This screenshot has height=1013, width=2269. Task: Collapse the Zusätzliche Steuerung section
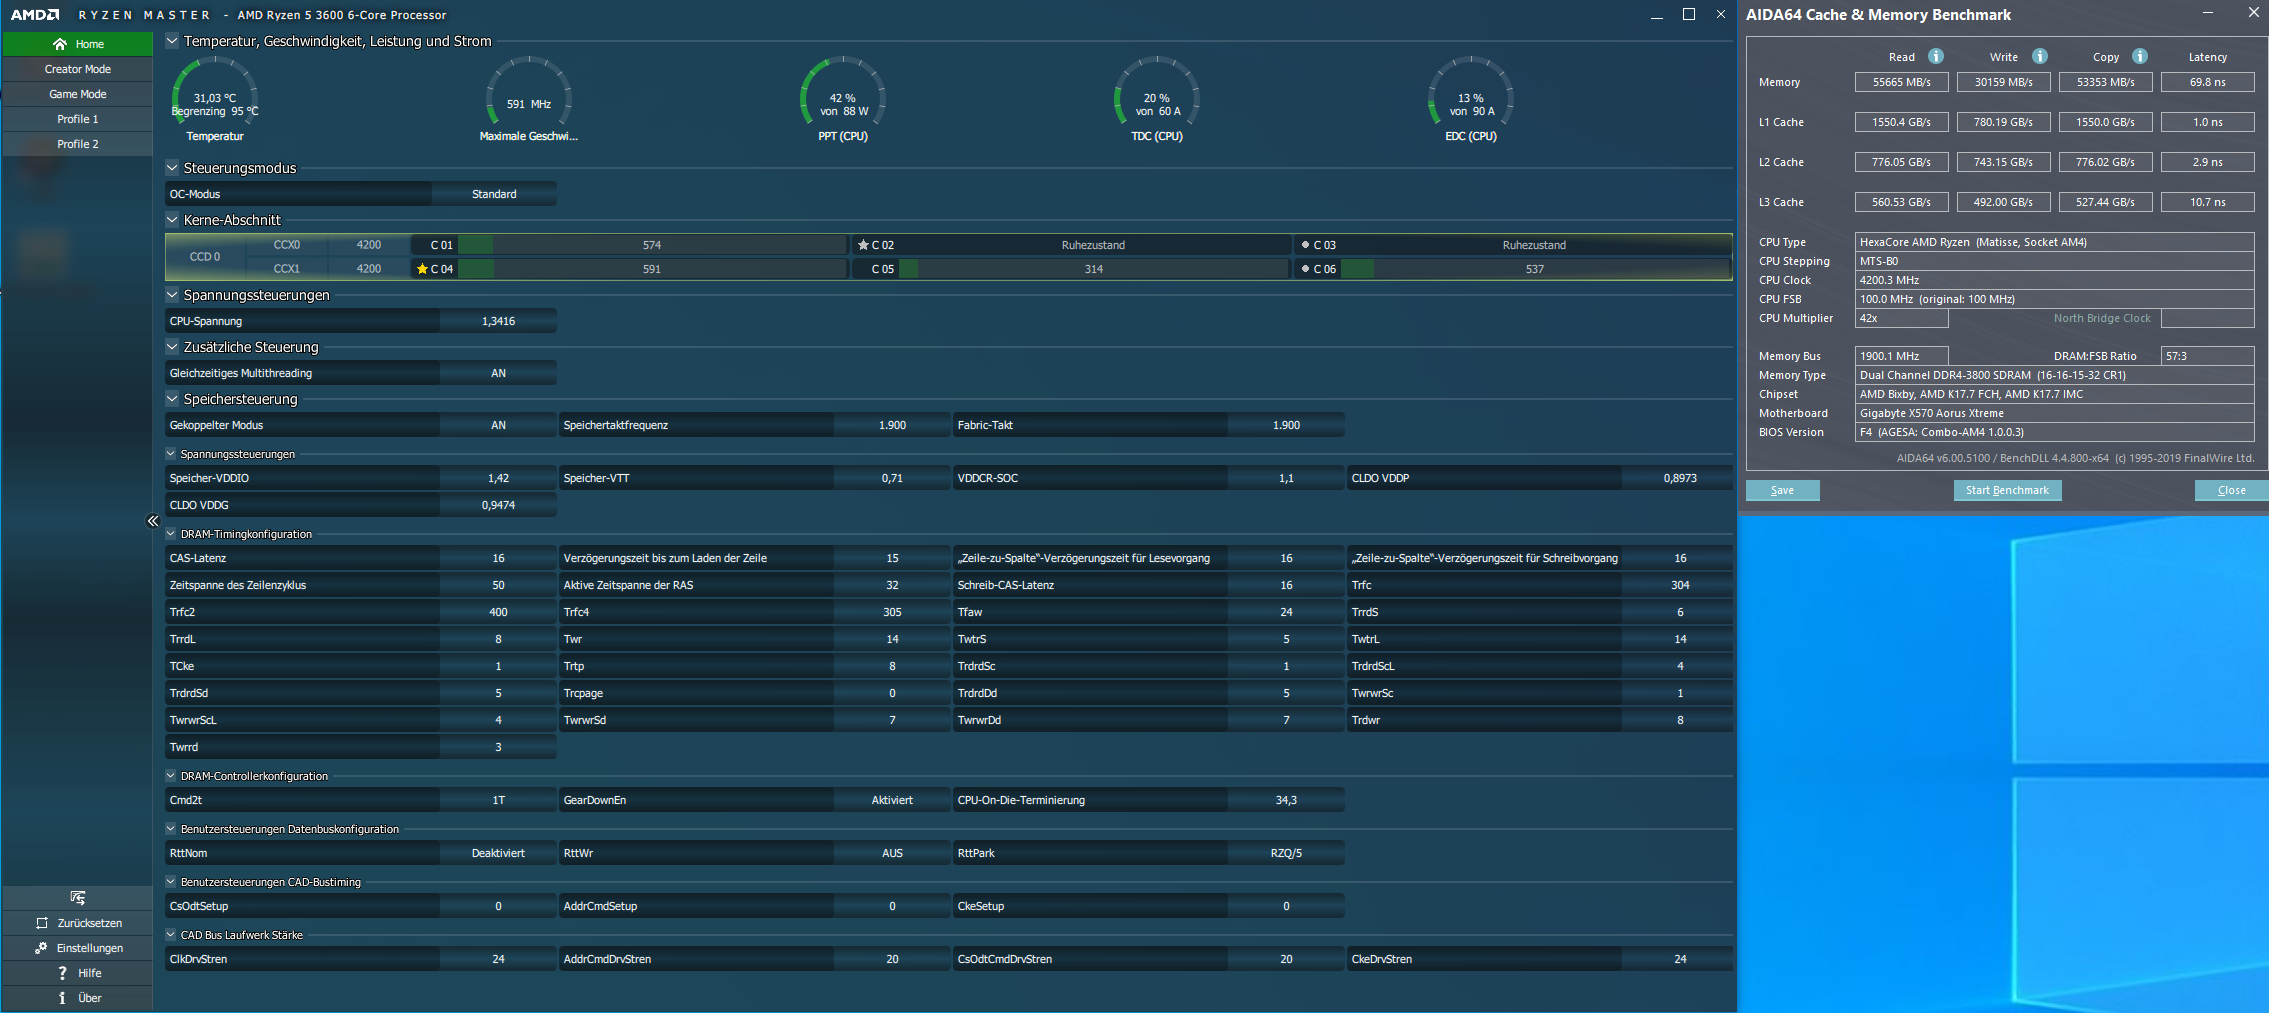(172, 347)
